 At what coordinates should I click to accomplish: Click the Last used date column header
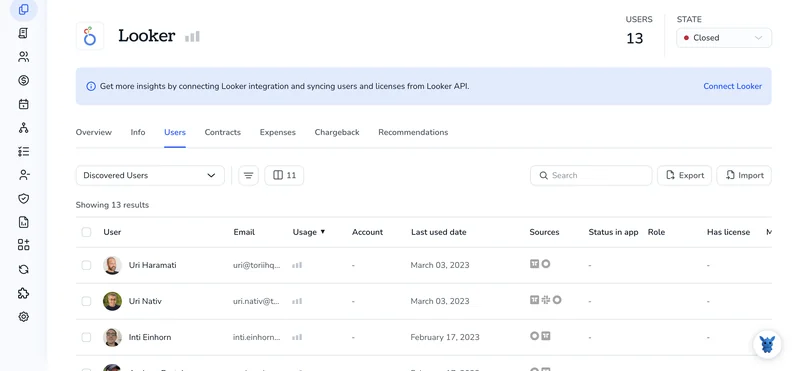439,232
